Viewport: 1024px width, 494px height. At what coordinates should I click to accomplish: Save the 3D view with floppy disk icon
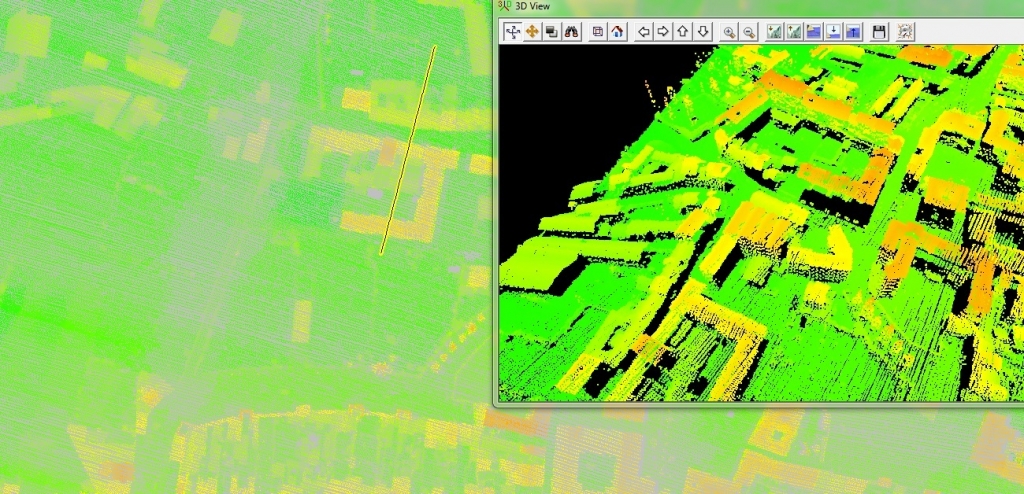[x=879, y=31]
